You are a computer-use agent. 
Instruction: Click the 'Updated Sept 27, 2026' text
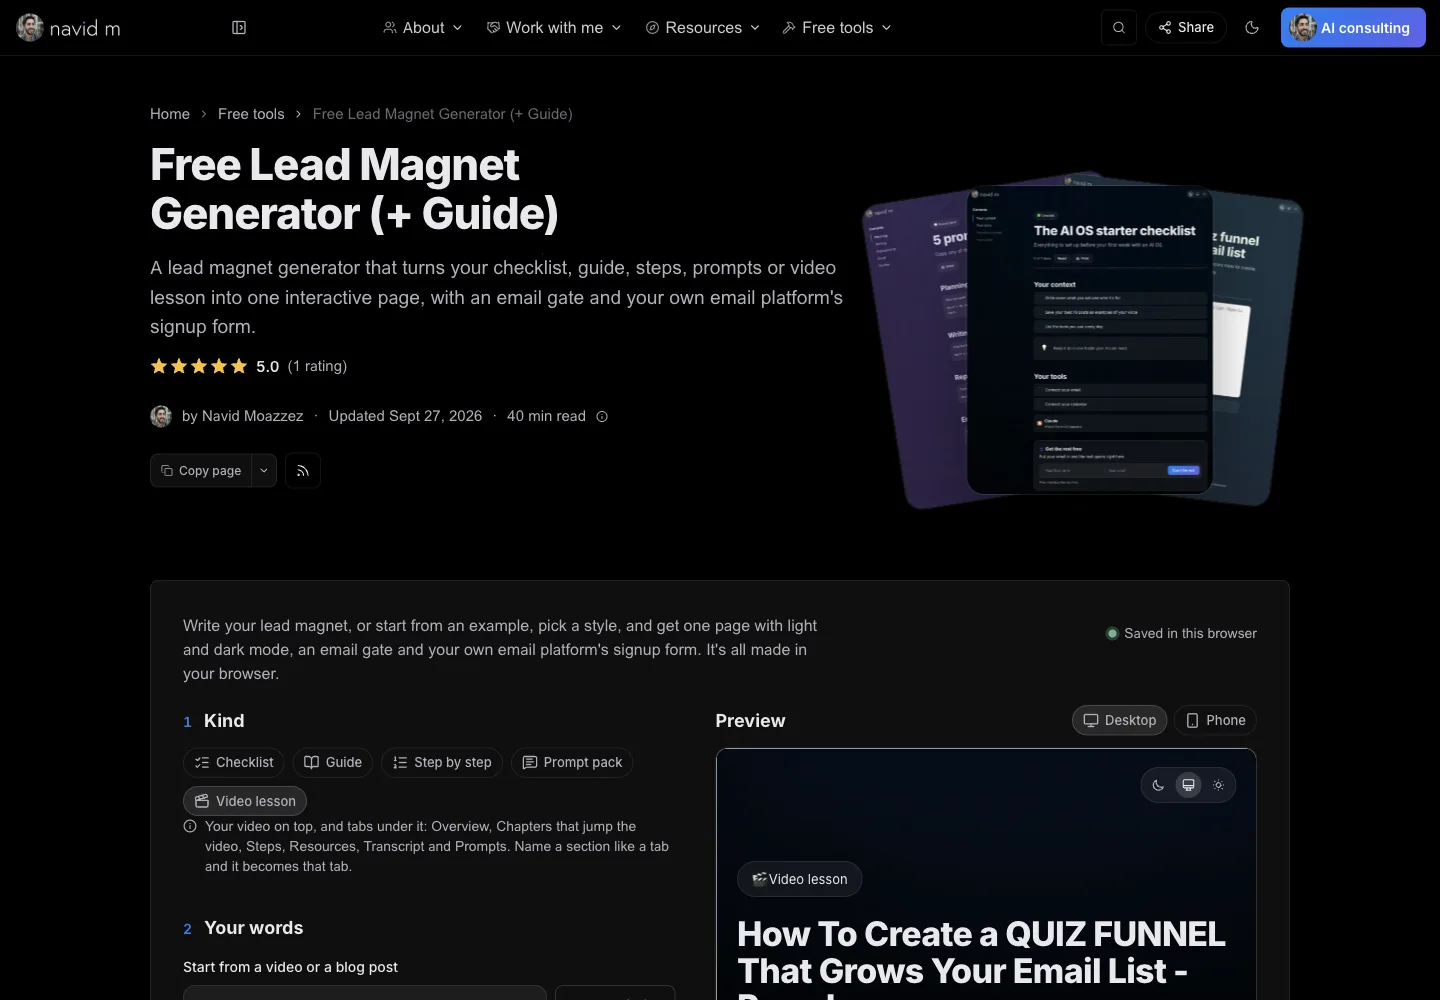[x=405, y=416]
